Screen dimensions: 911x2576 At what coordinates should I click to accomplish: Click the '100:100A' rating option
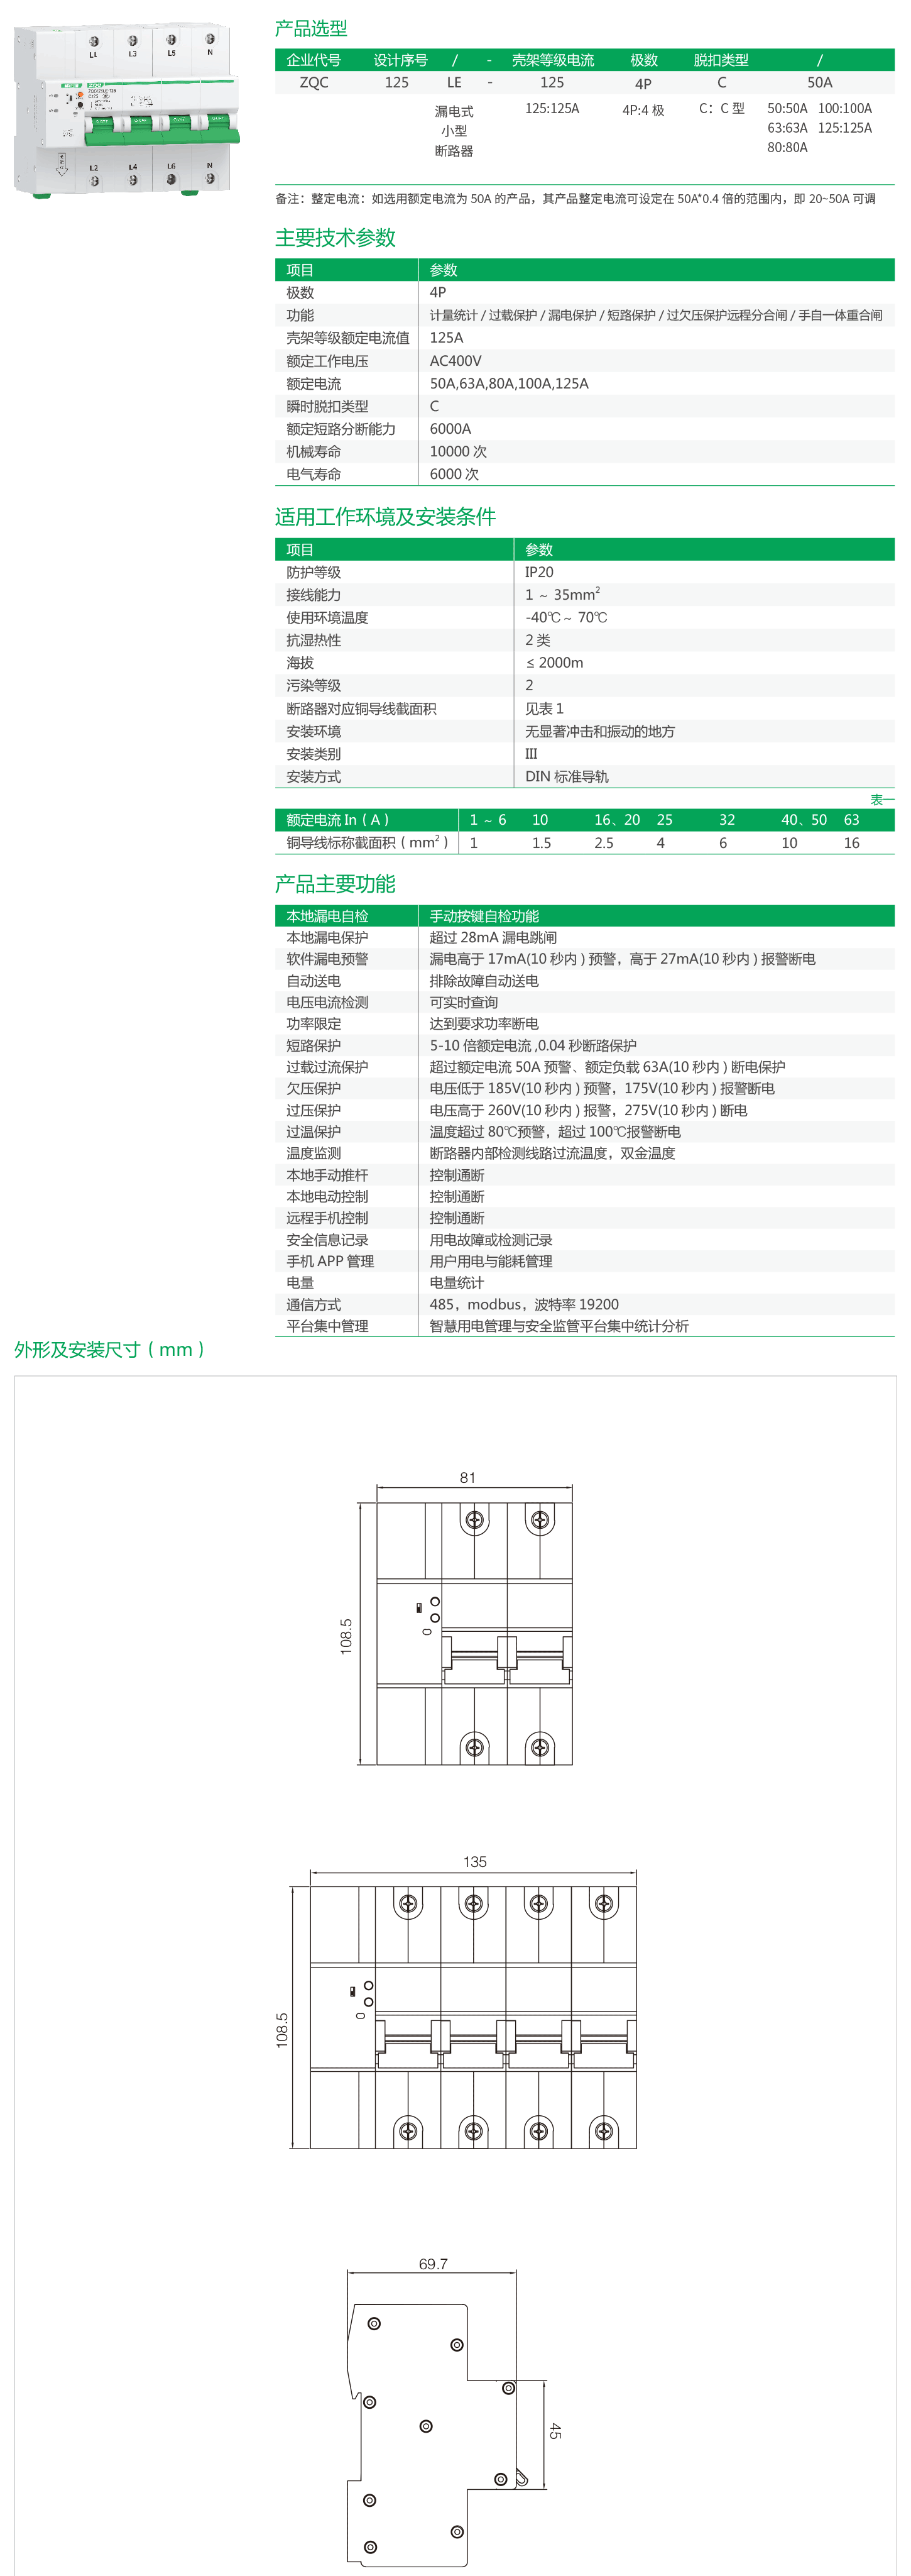845,108
